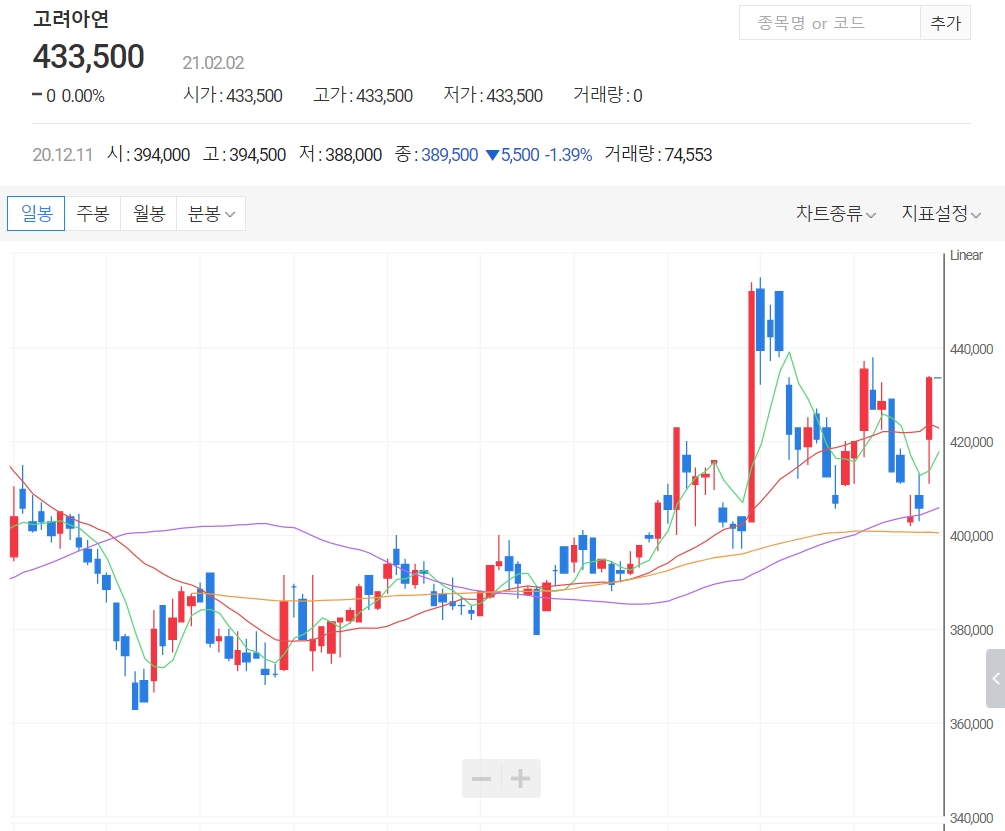Open the 분봉 minute chart dropdown
1005x831 pixels.
[211, 213]
